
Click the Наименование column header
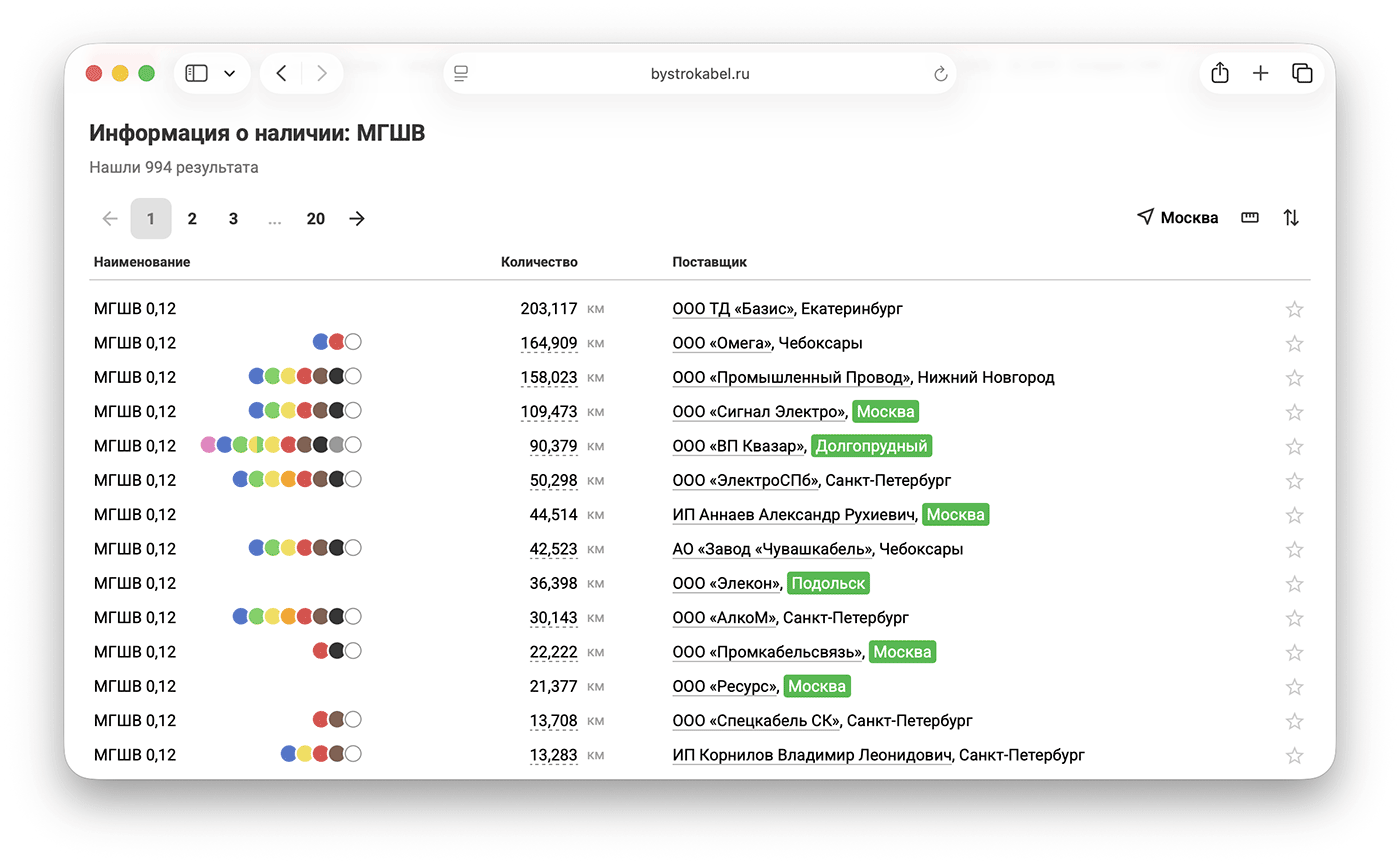click(x=142, y=262)
